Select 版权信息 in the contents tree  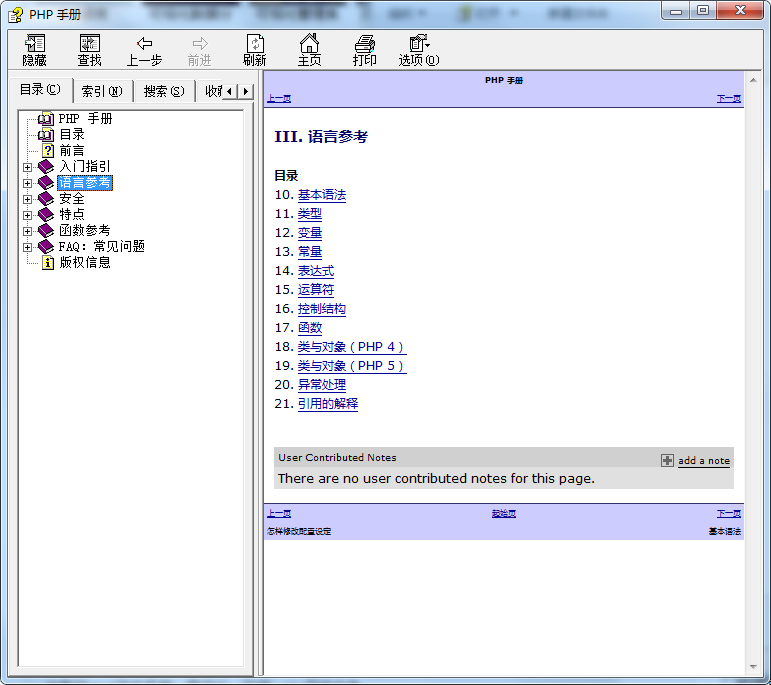tap(85, 263)
